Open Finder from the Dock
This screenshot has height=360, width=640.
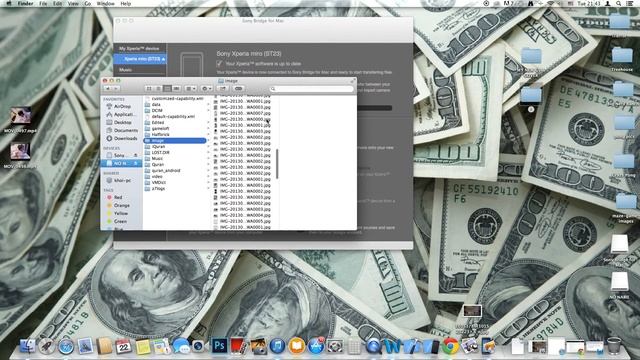pyautogui.click(x=27, y=346)
